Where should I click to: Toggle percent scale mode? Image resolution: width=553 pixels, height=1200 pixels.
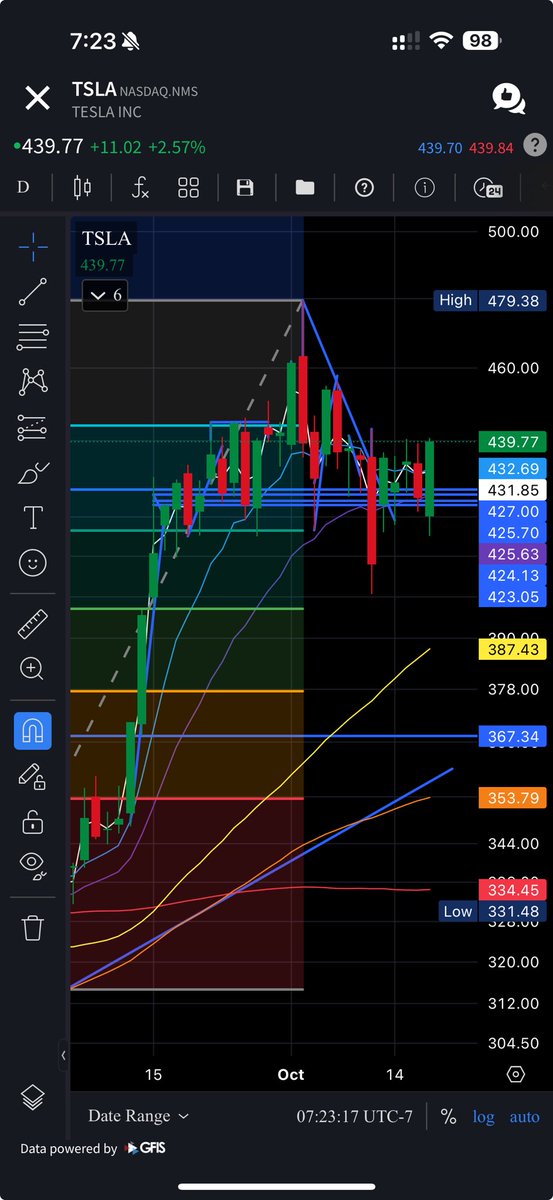click(x=448, y=1116)
